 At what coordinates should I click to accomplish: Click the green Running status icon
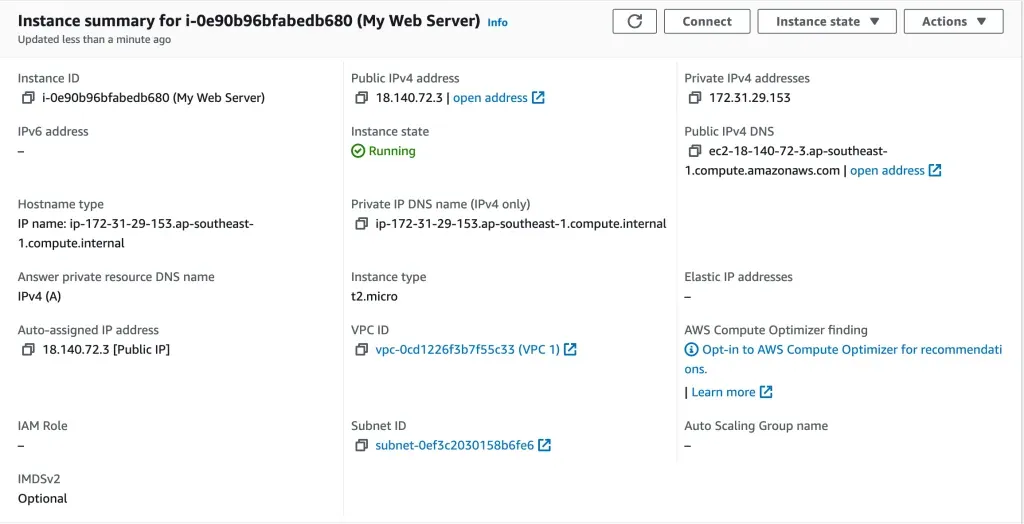pos(358,151)
